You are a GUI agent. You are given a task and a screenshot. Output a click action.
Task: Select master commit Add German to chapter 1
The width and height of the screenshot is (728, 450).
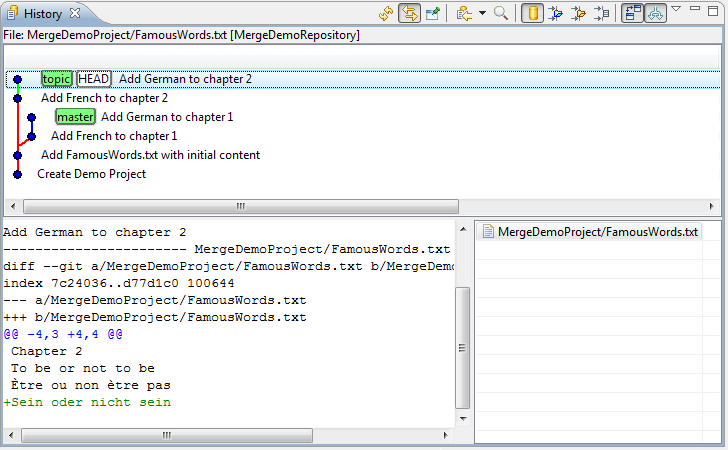[167, 117]
